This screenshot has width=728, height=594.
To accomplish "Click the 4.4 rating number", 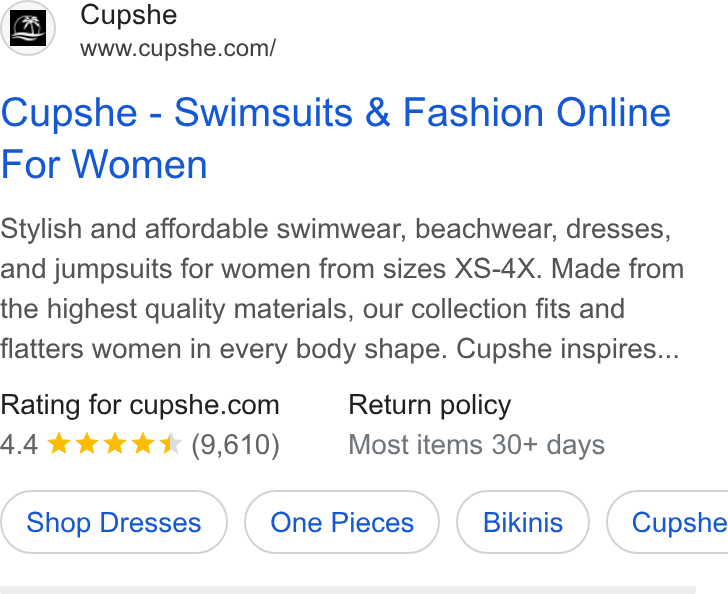I will 19,444.
